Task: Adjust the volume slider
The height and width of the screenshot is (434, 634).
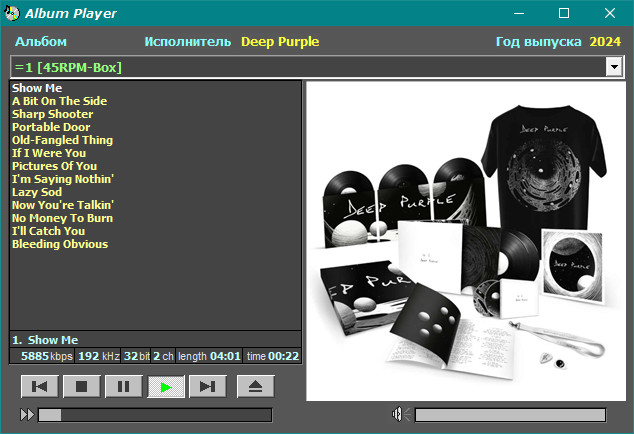Action: point(510,415)
